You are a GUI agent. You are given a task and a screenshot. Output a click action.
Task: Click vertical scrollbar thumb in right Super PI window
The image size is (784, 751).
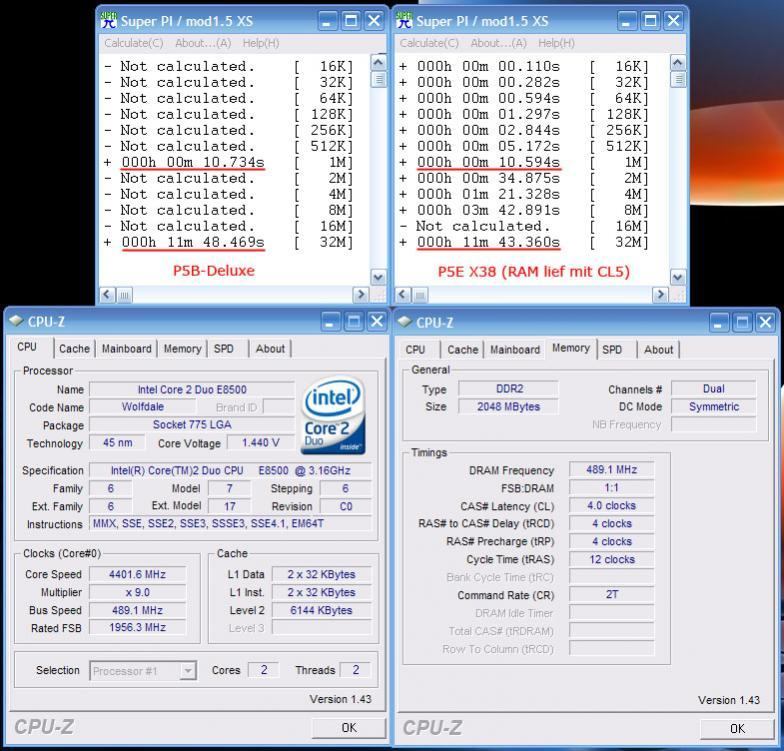[x=678, y=80]
